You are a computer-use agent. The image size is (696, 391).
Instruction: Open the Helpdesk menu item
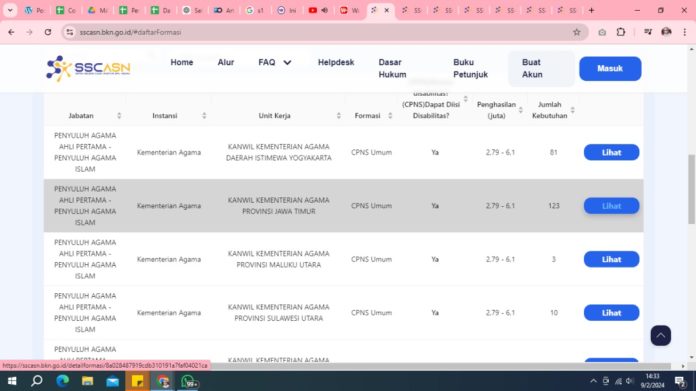(x=336, y=63)
